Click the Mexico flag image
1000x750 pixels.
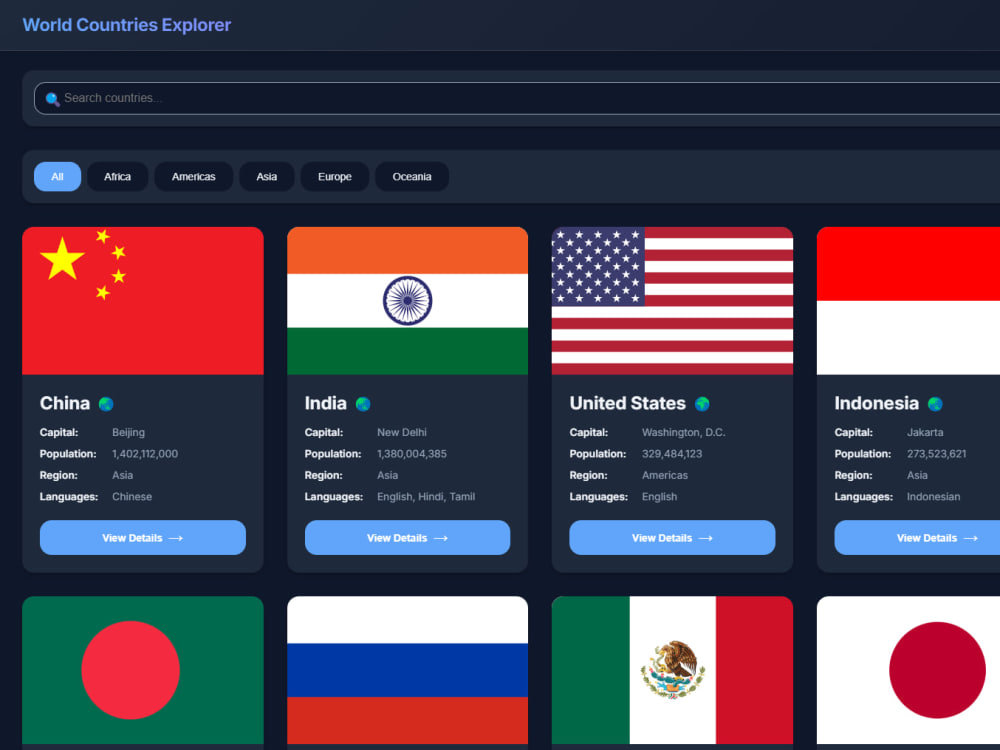click(672, 670)
